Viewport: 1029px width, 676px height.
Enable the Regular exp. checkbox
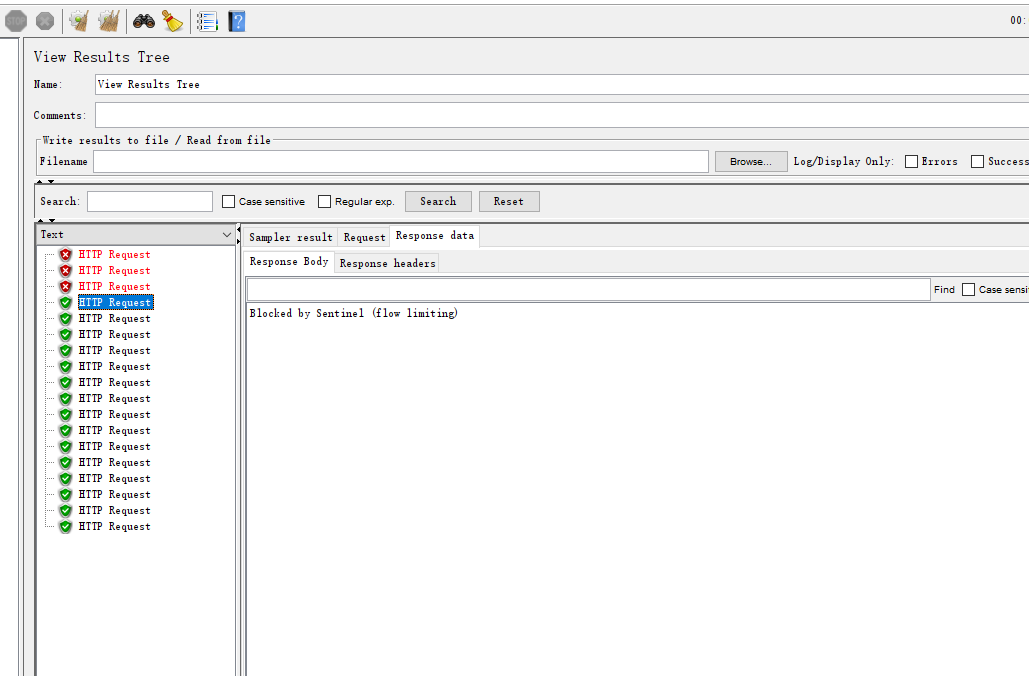tap(324, 201)
